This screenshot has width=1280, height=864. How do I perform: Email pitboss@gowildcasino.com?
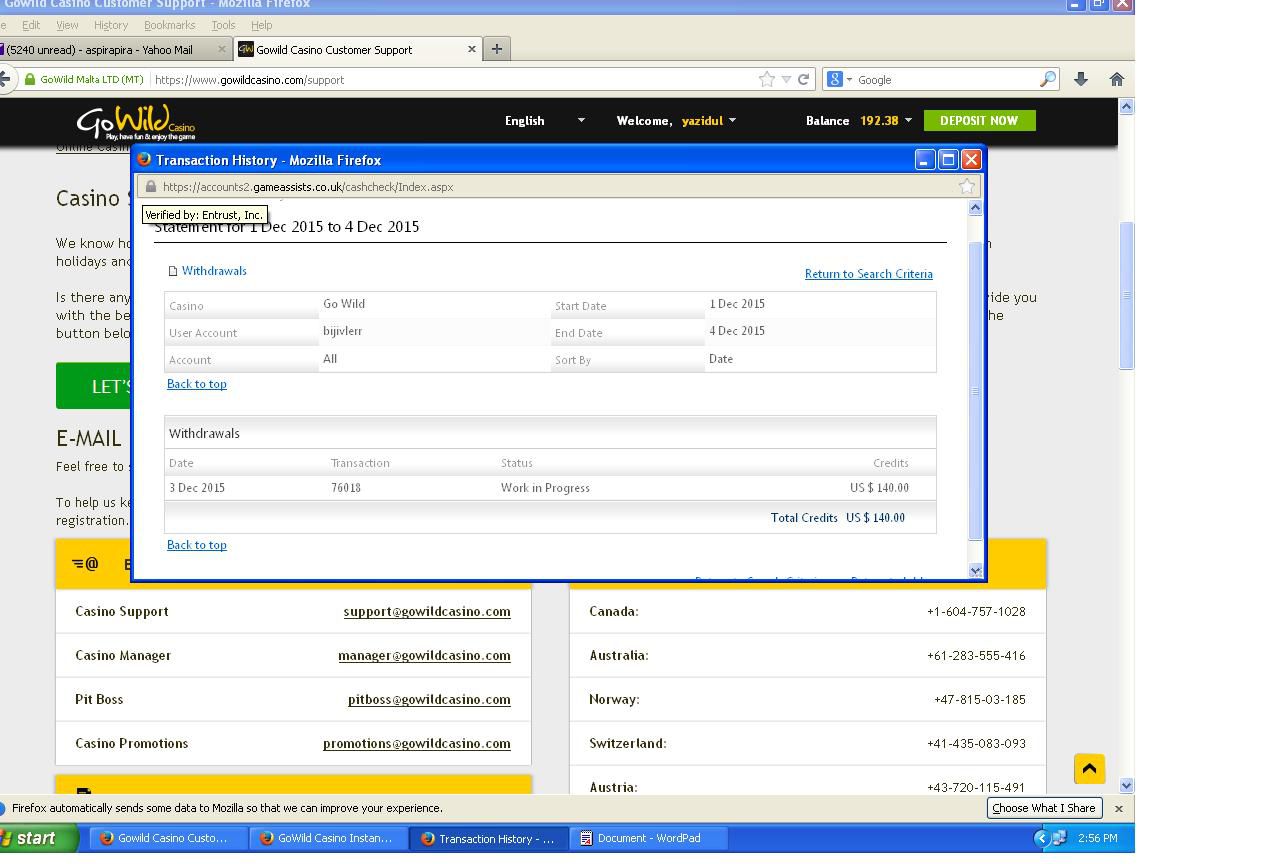point(429,700)
